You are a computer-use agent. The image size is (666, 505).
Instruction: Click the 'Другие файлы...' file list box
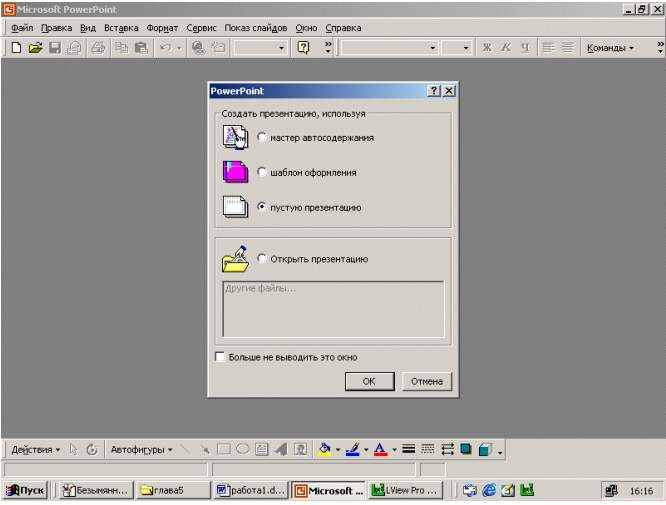[x=333, y=309]
